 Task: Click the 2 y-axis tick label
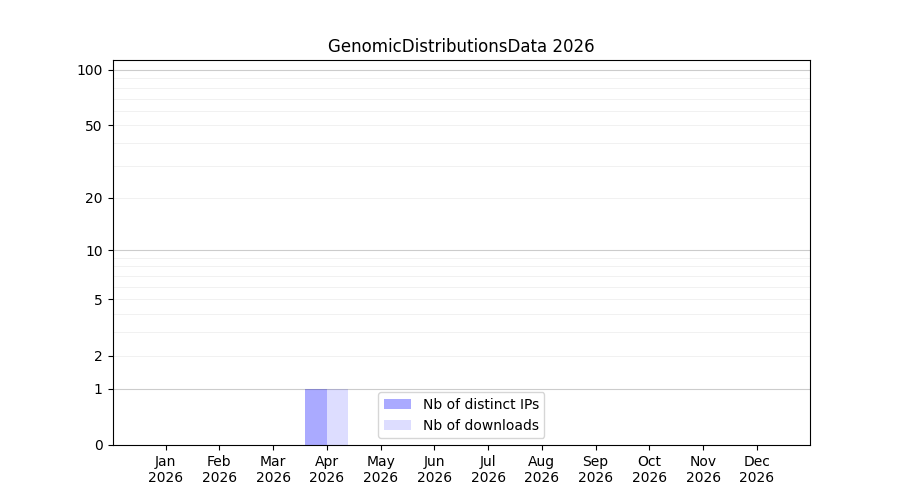pyautogui.click(x=98, y=356)
